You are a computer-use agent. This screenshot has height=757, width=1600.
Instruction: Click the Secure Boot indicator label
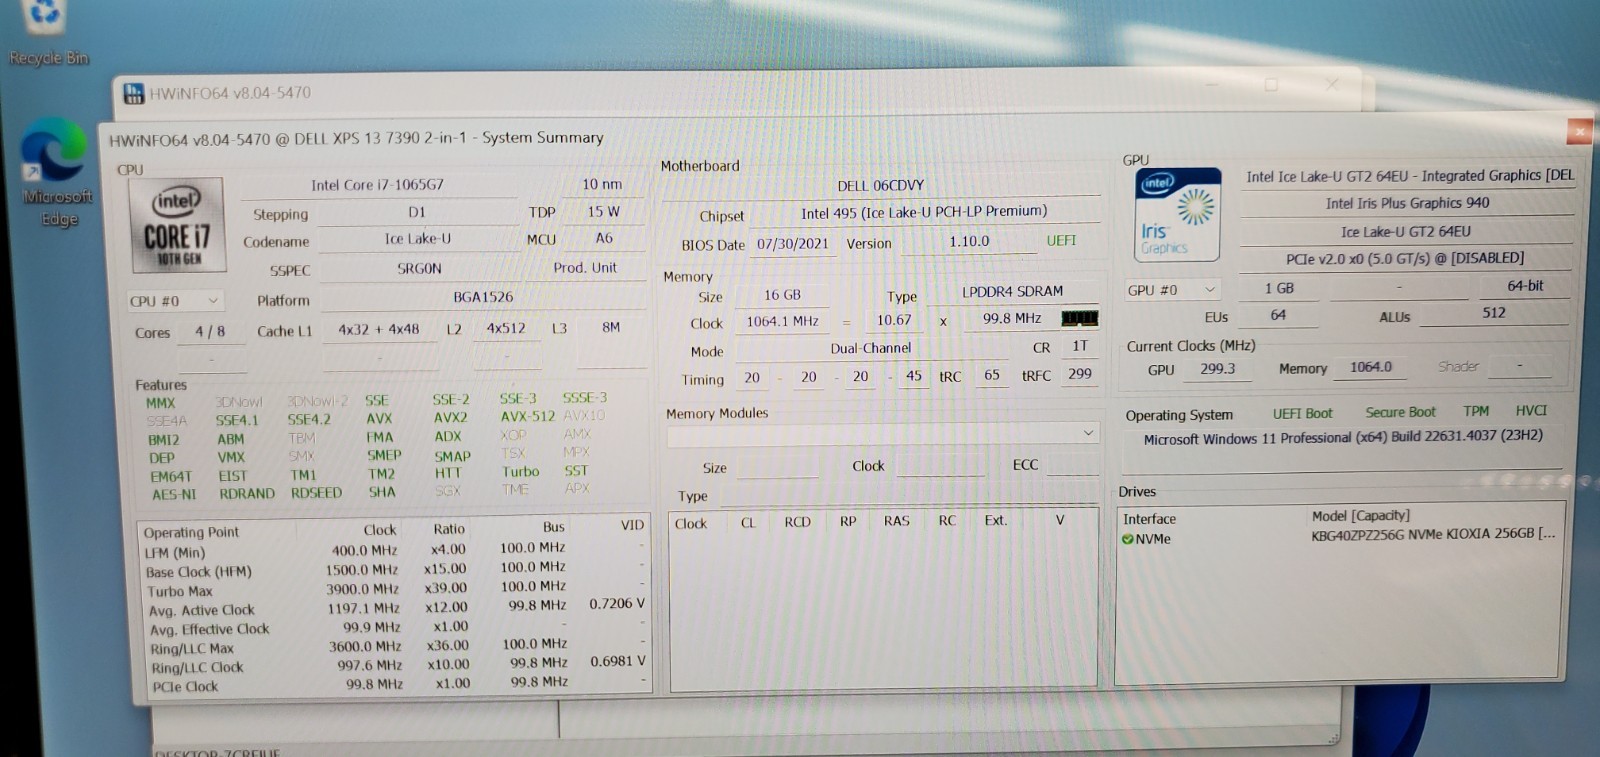click(x=1400, y=412)
